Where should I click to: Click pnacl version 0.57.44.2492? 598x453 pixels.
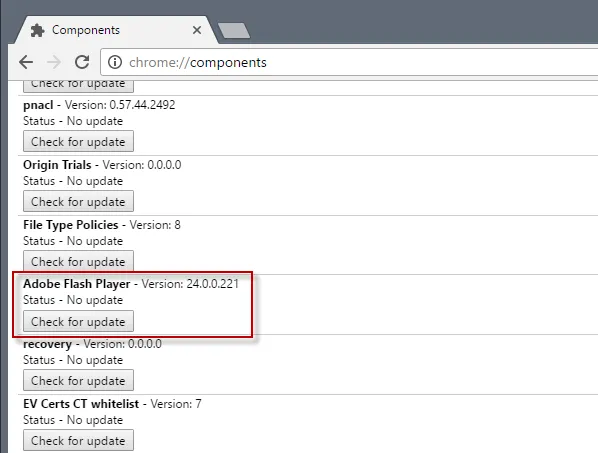tap(120, 105)
